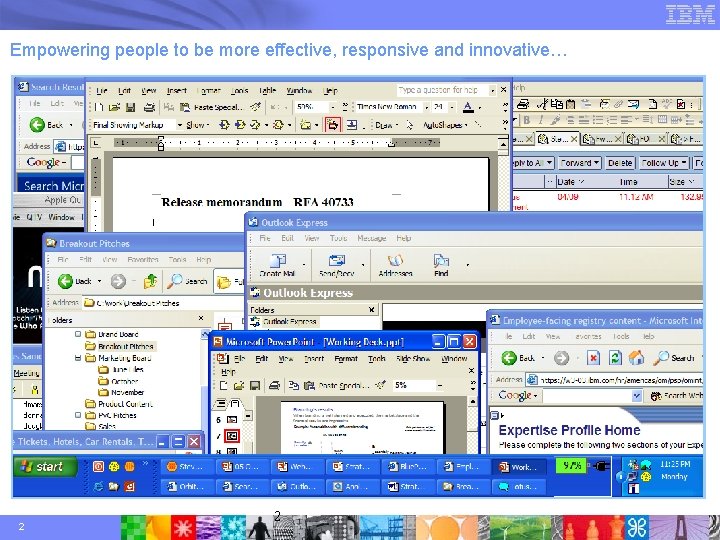Expand the PVC Pitches folder in tree
The width and height of the screenshot is (720, 540).
click(x=78, y=415)
